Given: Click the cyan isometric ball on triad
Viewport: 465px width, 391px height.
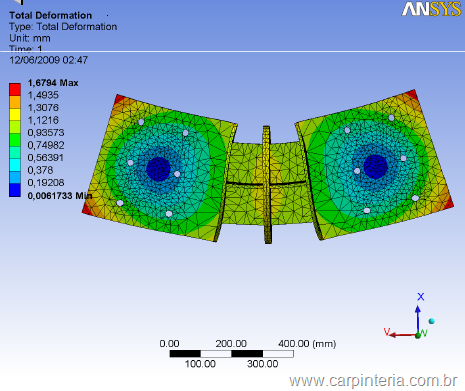Looking at the screenshot, I should [432, 321].
